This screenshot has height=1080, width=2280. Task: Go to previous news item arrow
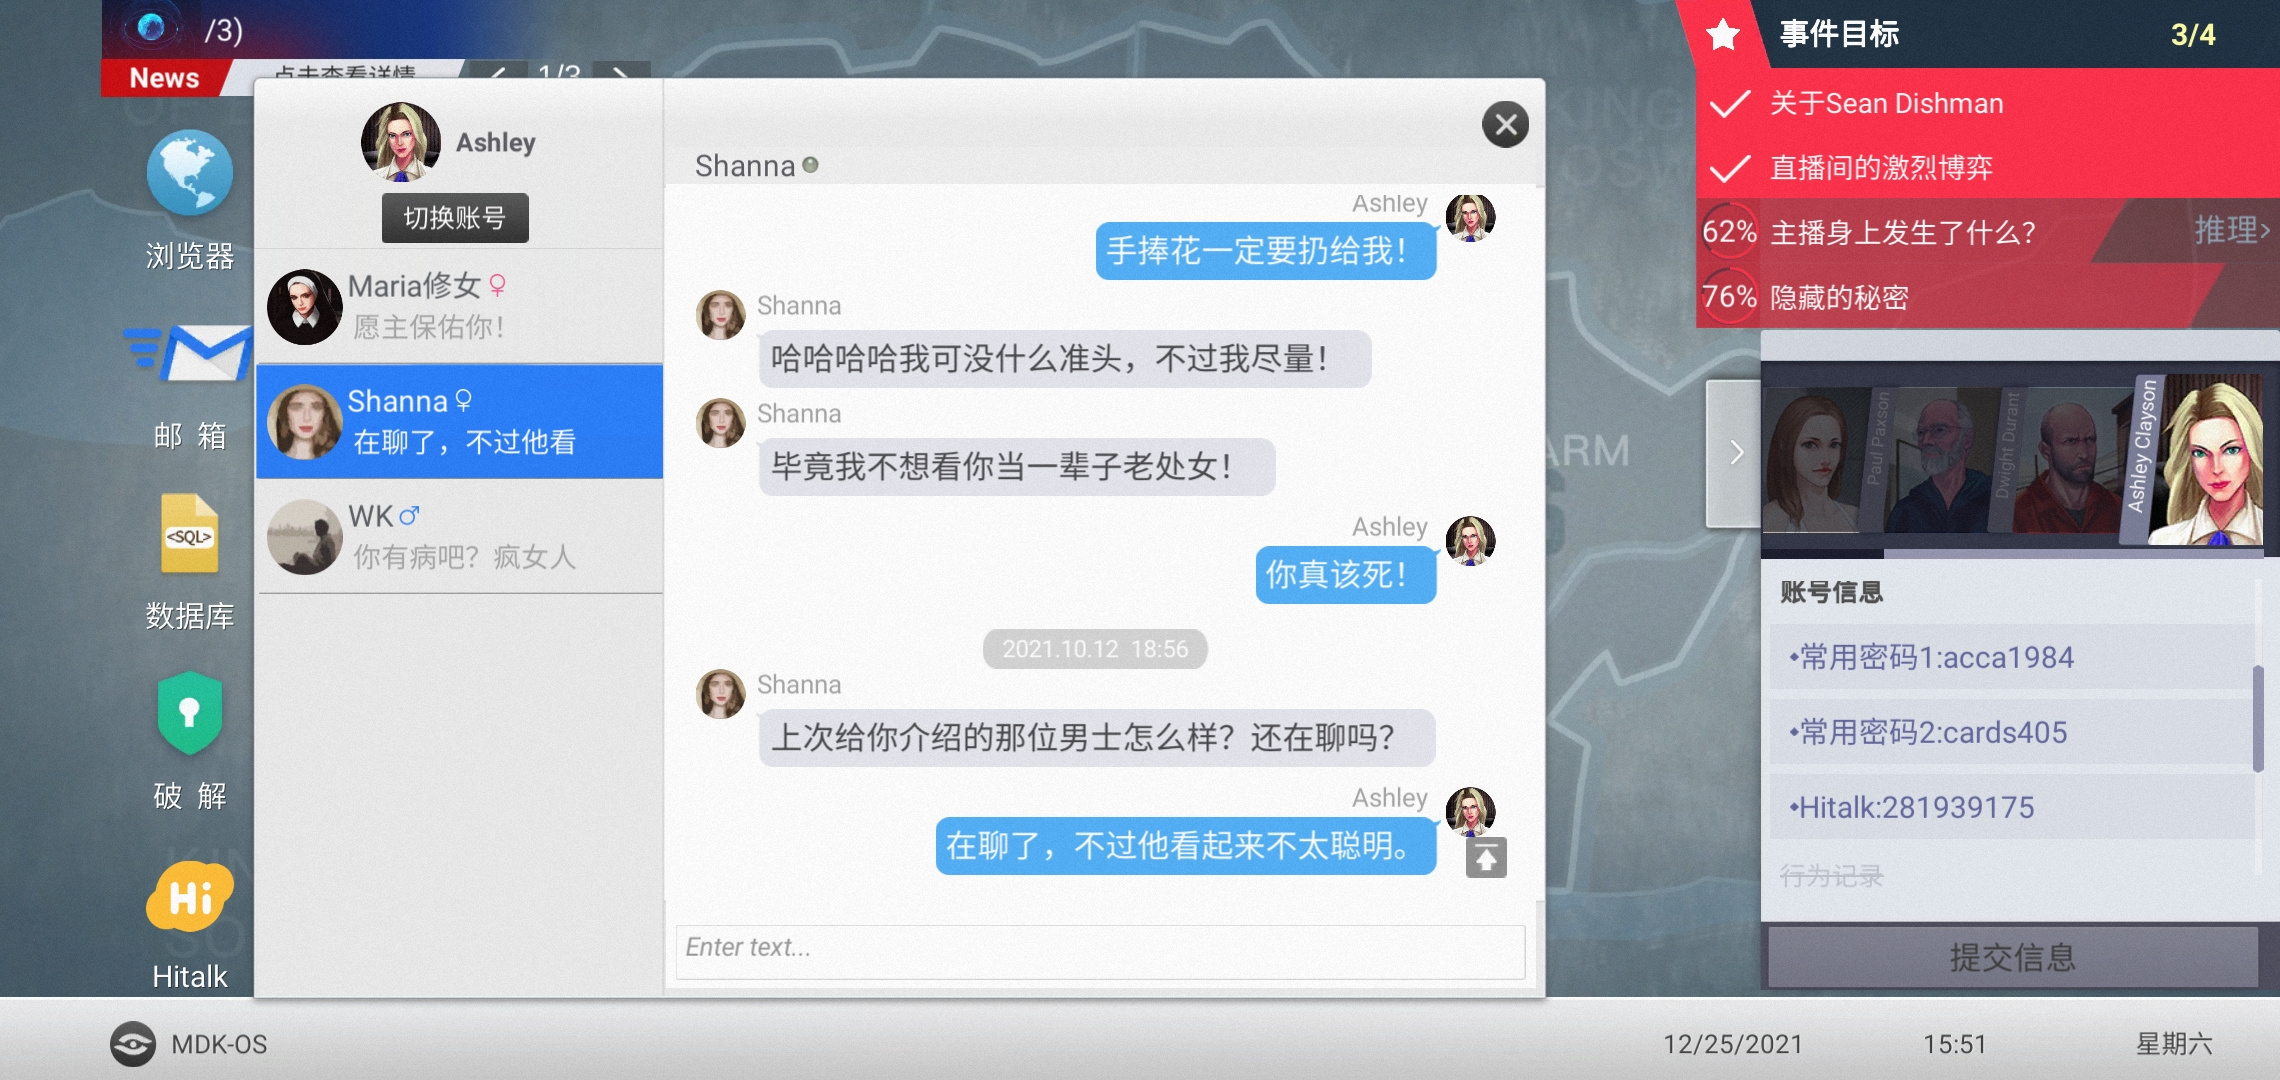(x=497, y=73)
